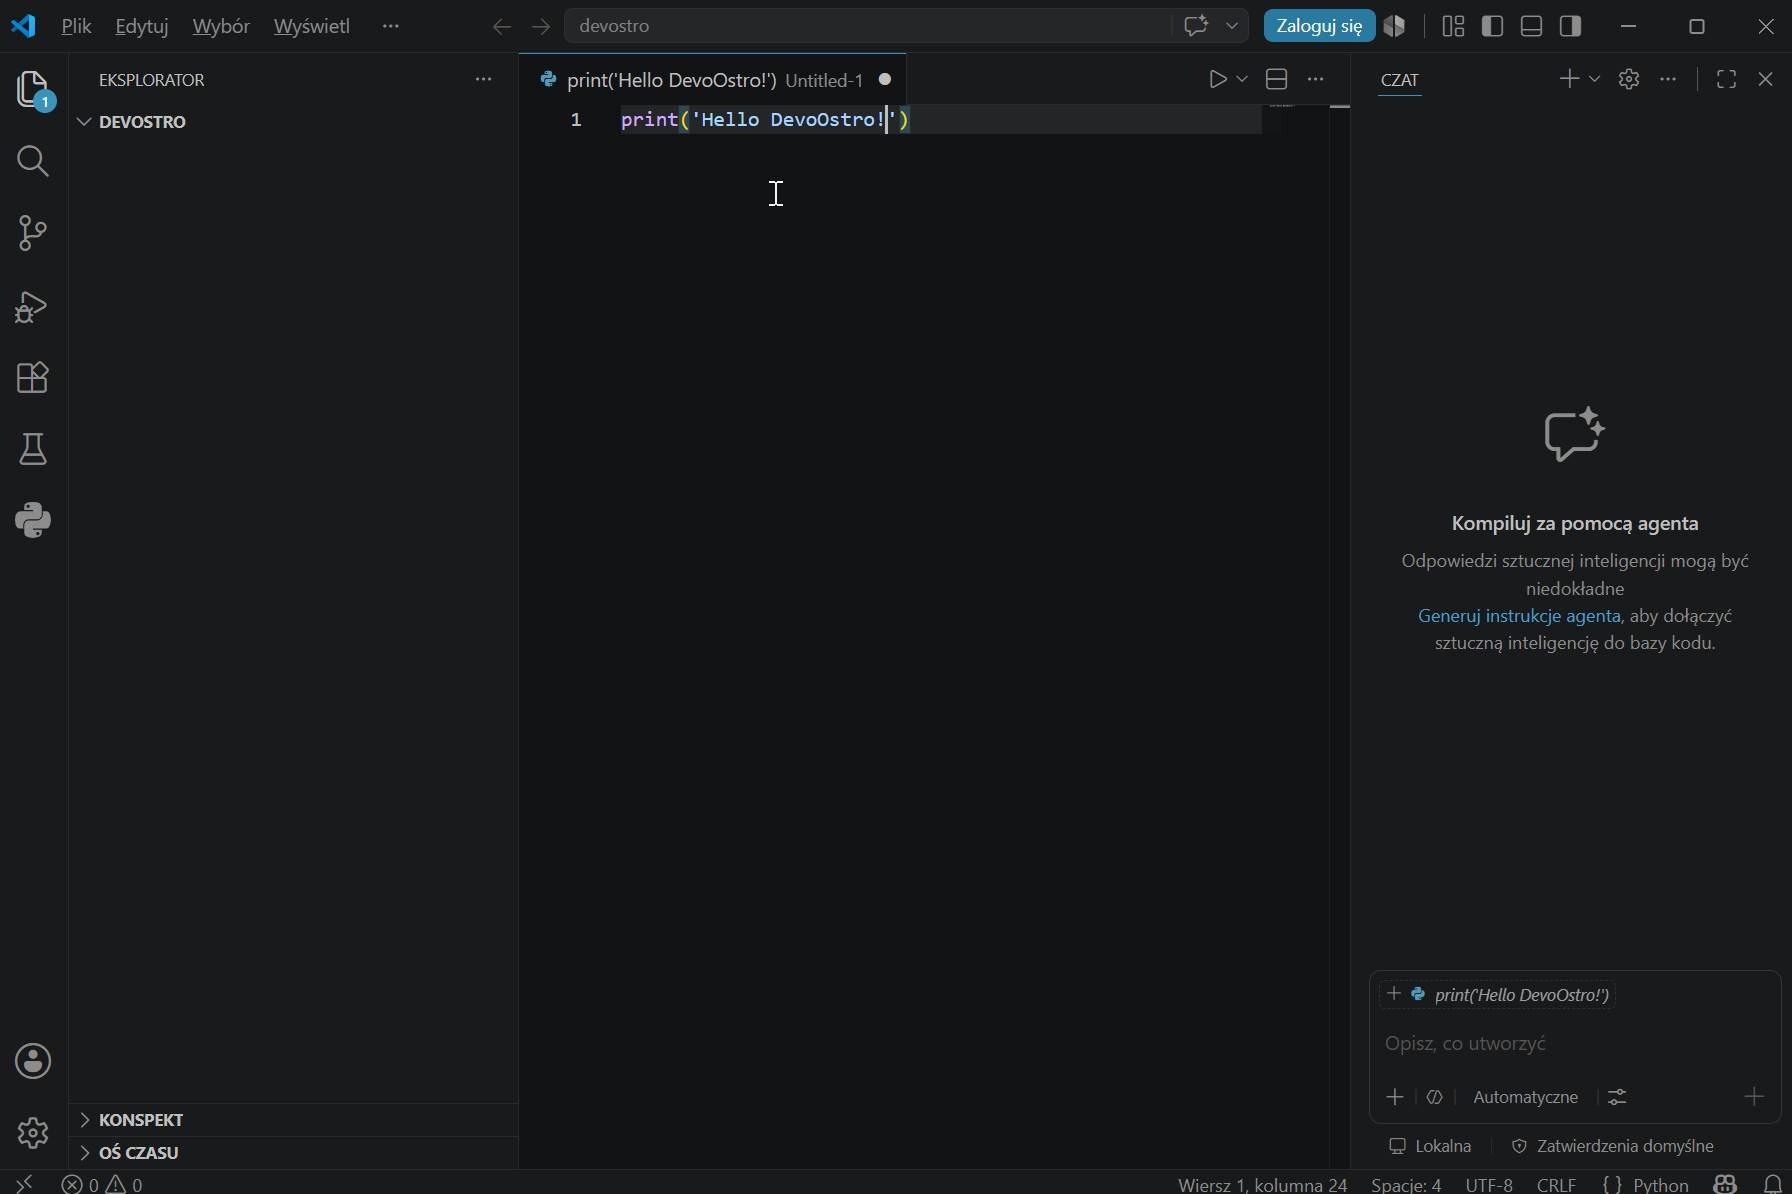
Task: Click Wiersz 1, kolumna 24 indicator
Action: (x=1262, y=1184)
